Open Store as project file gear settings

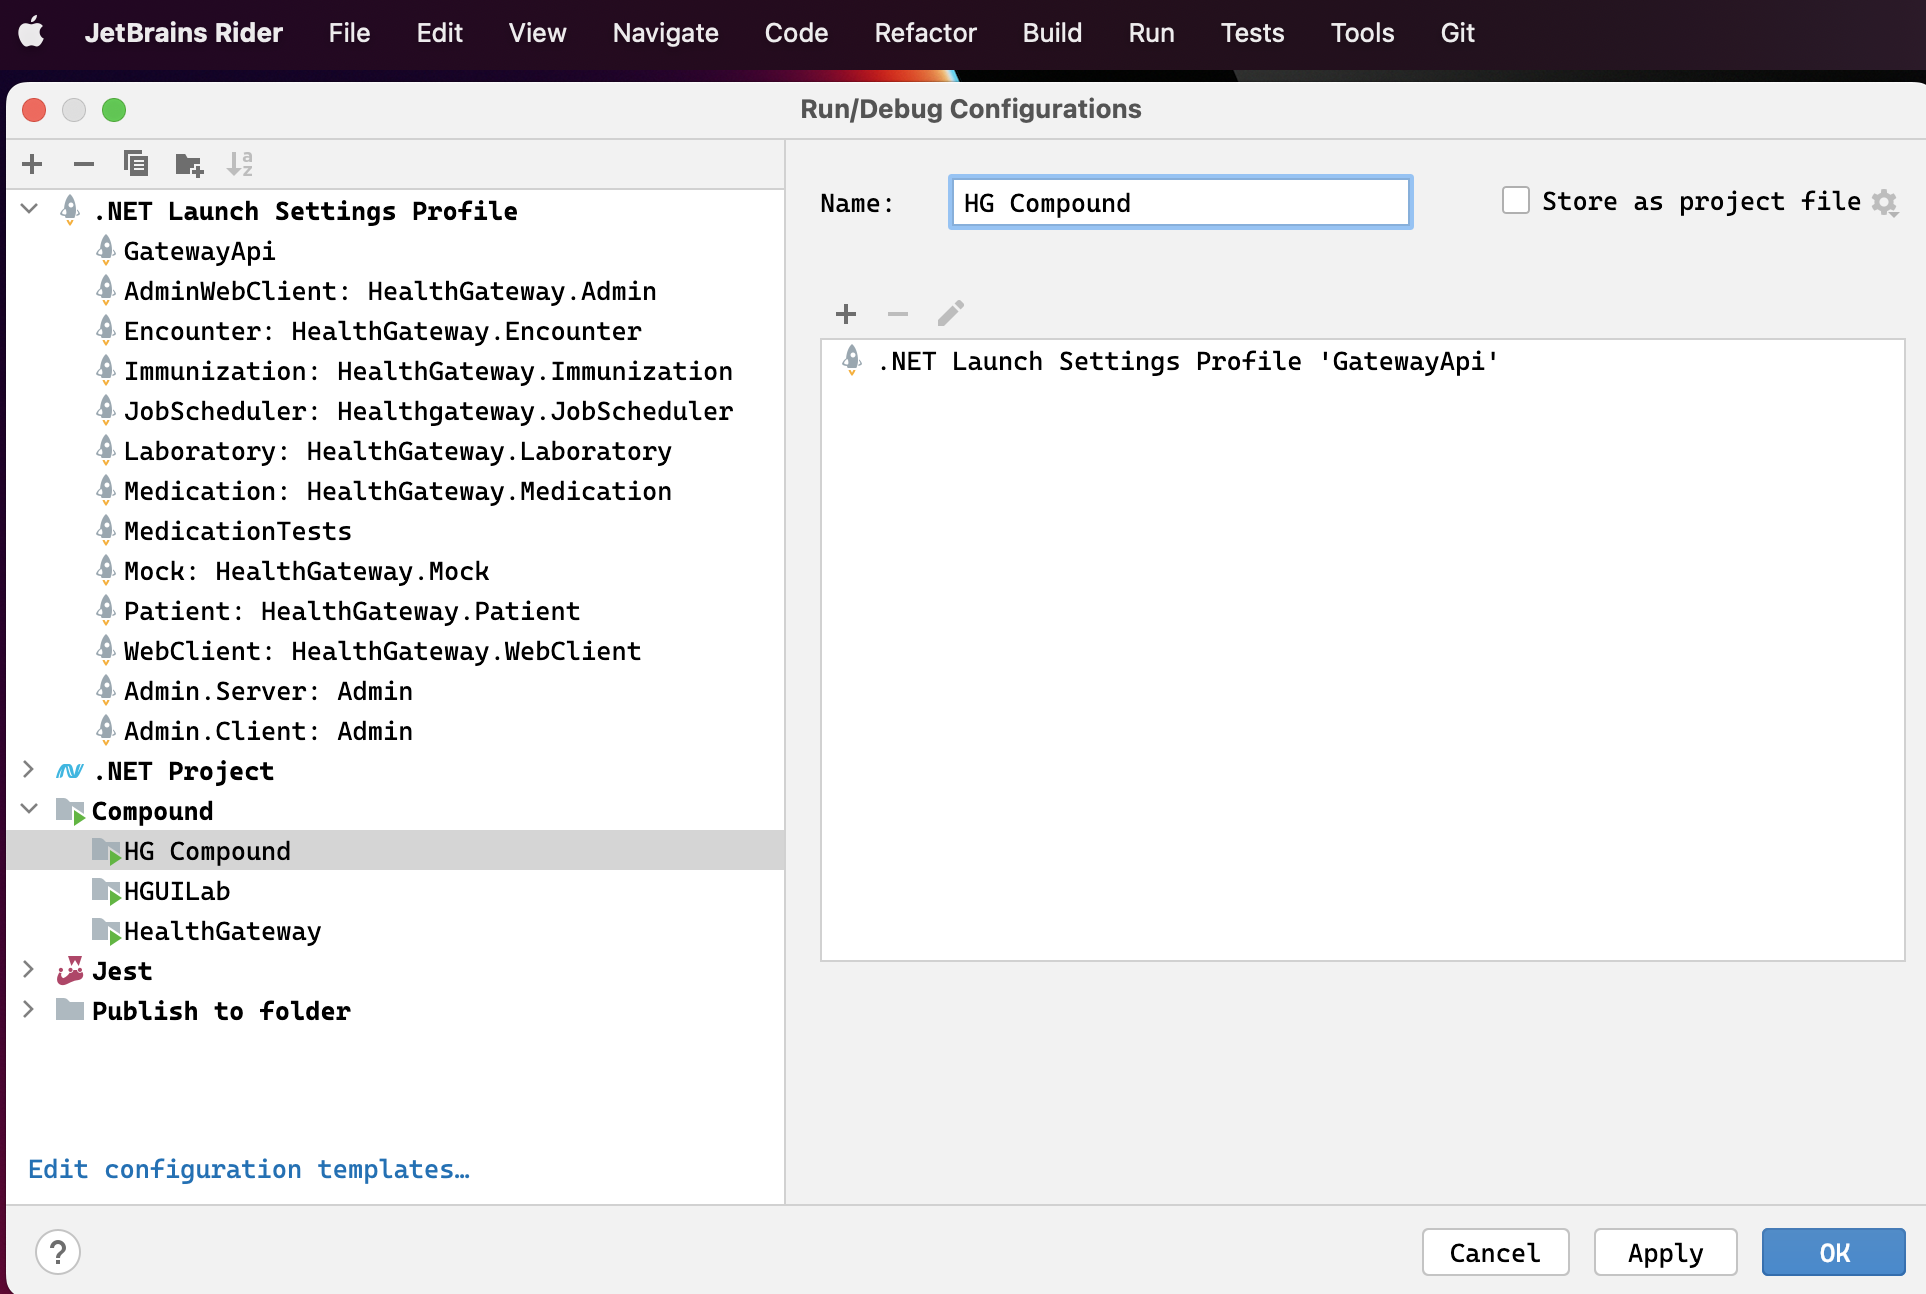point(1885,203)
